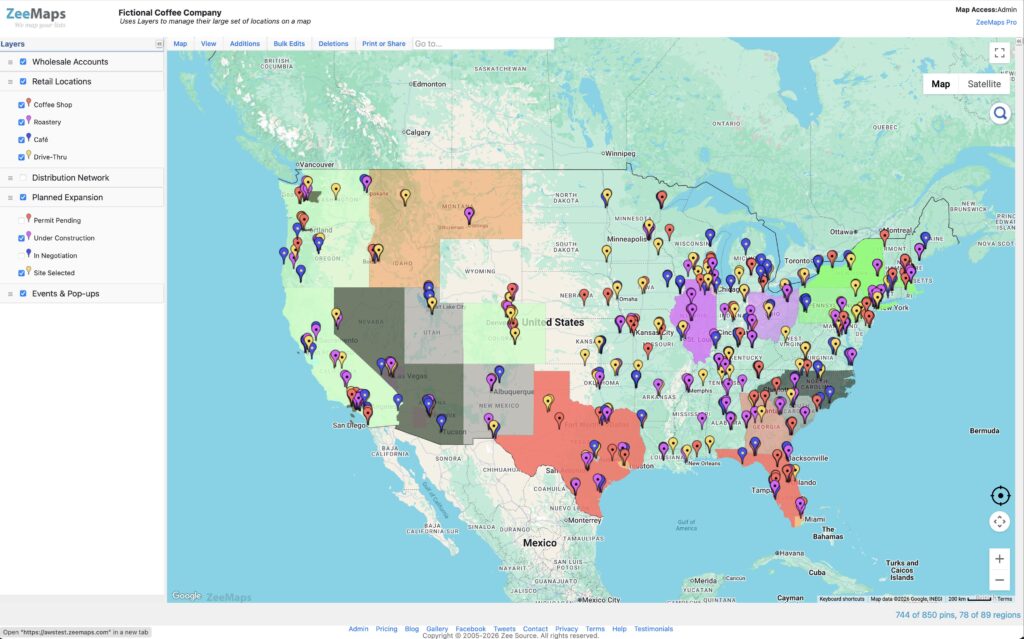1024x639 pixels.
Task: Open the Additions menu
Action: point(245,43)
